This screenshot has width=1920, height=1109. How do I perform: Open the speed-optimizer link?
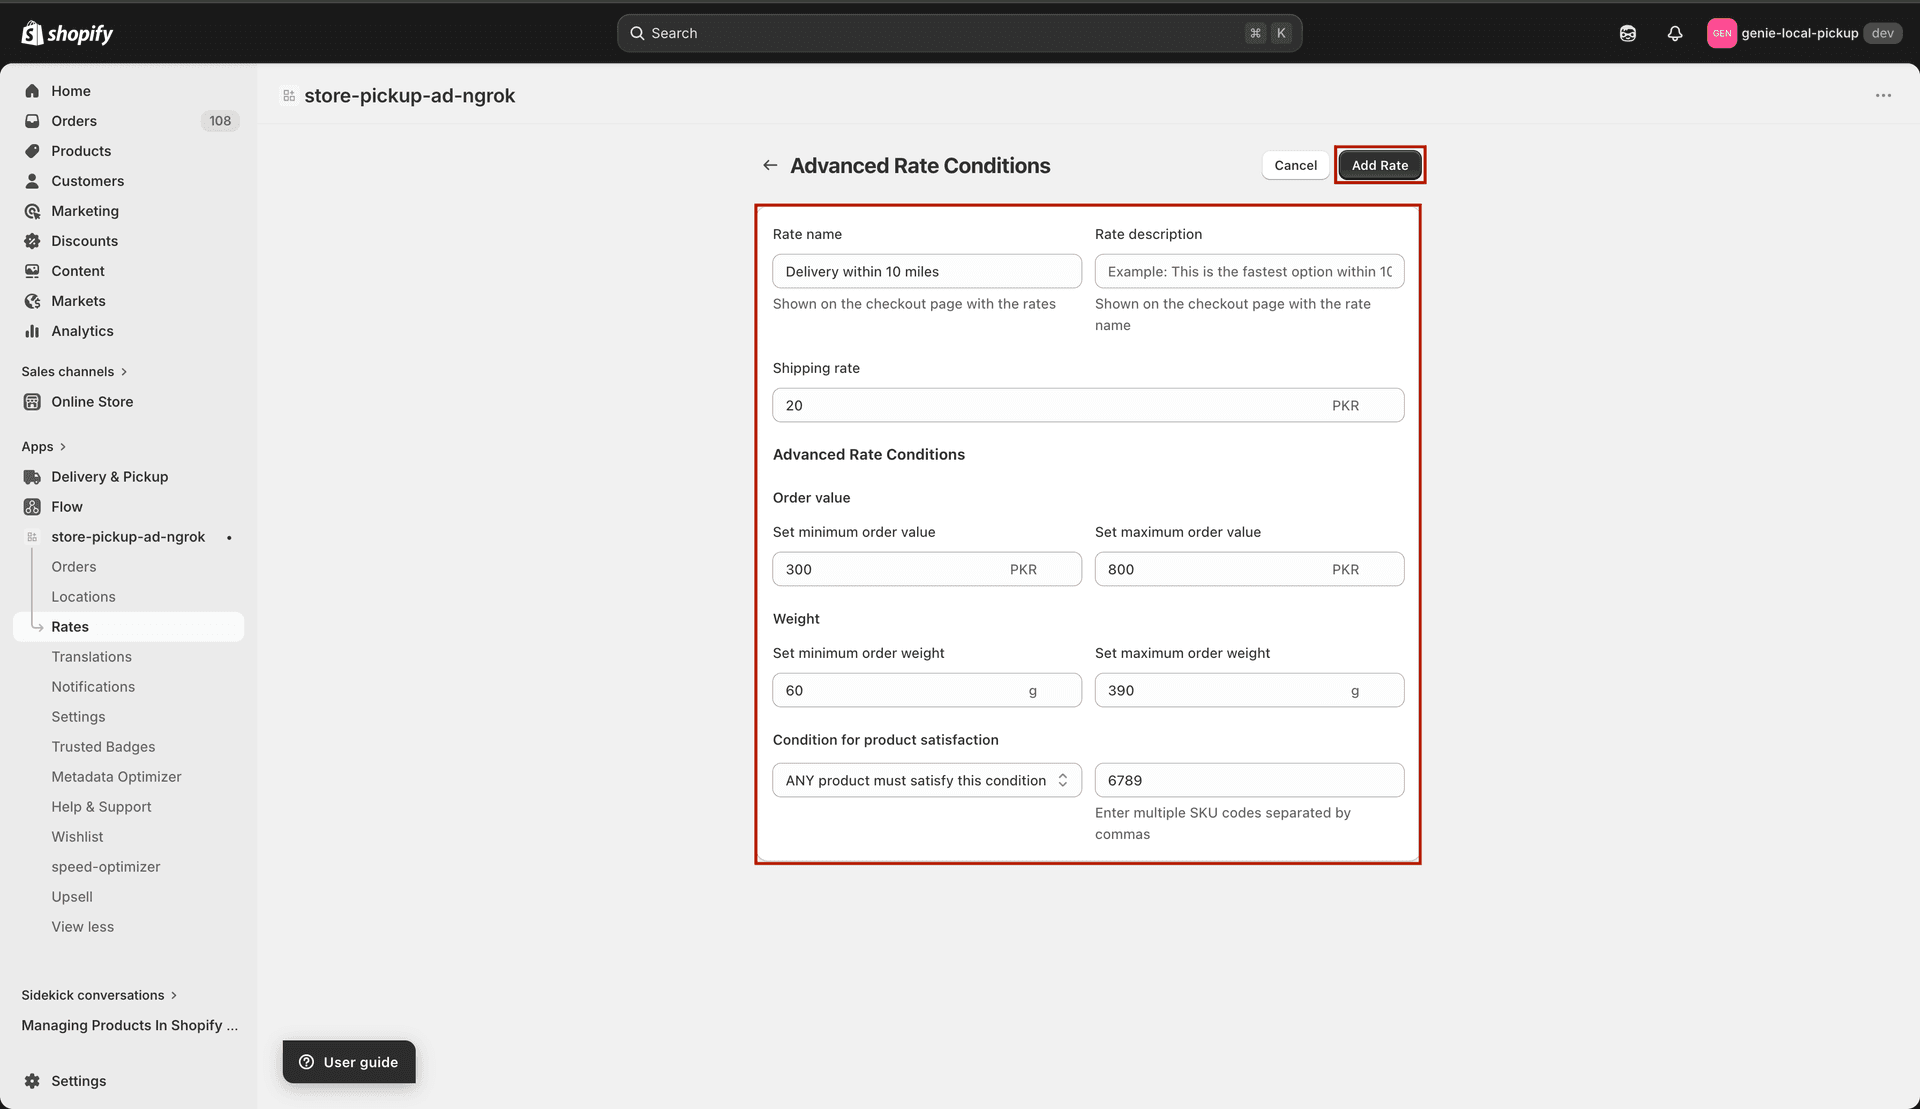click(x=106, y=867)
